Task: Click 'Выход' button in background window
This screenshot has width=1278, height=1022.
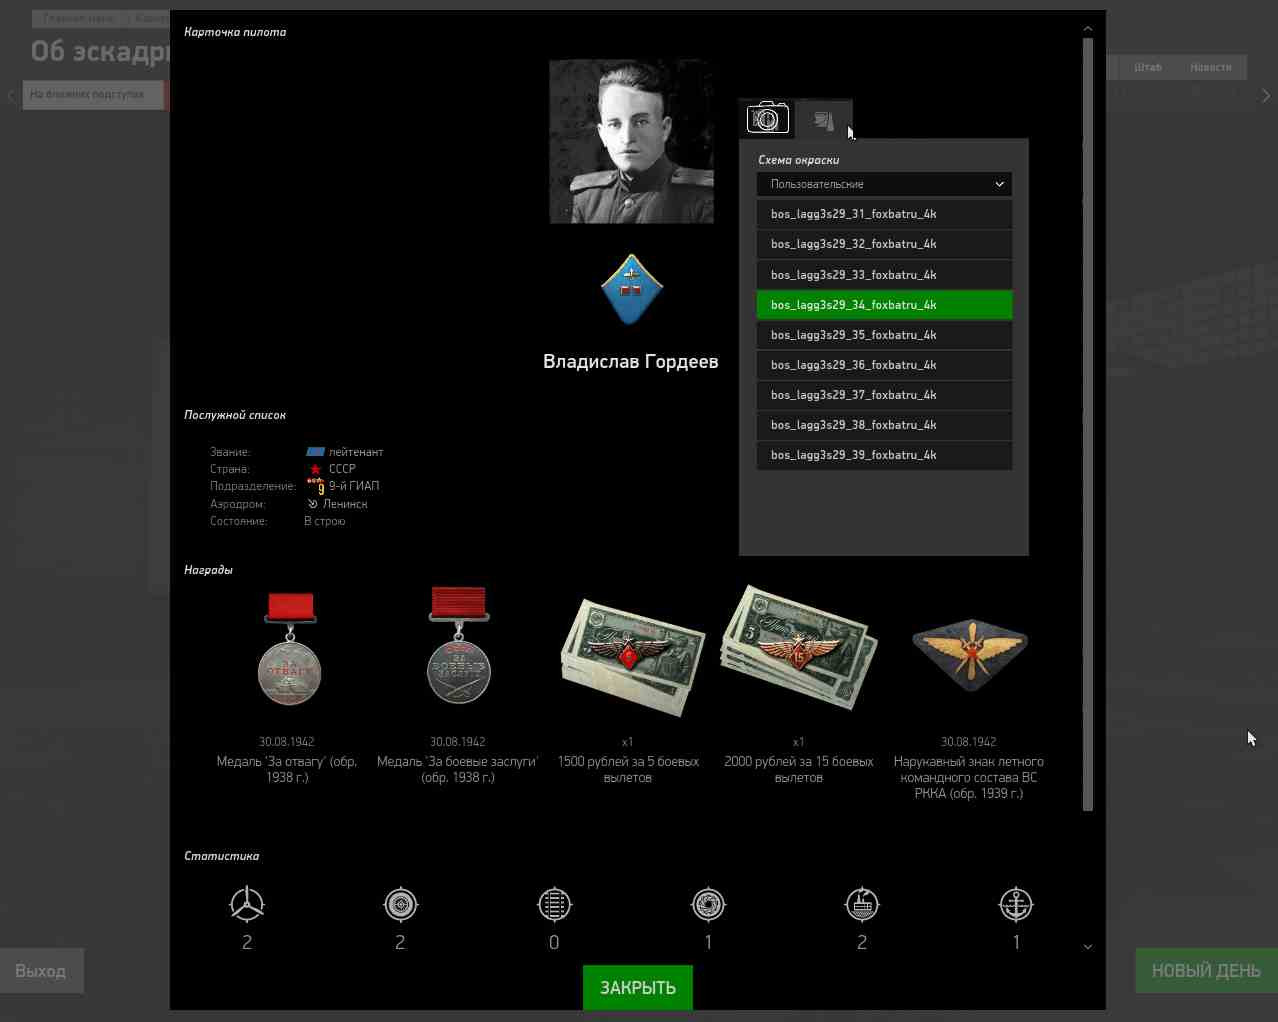Action: coord(41,970)
